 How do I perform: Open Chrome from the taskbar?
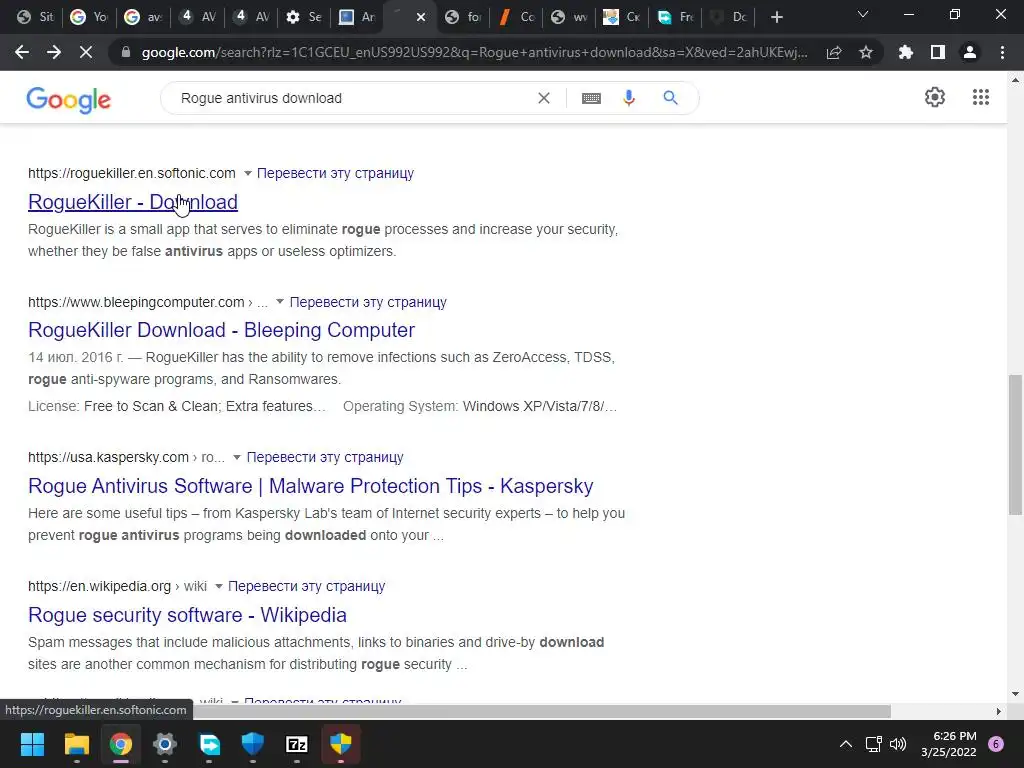tap(121, 744)
